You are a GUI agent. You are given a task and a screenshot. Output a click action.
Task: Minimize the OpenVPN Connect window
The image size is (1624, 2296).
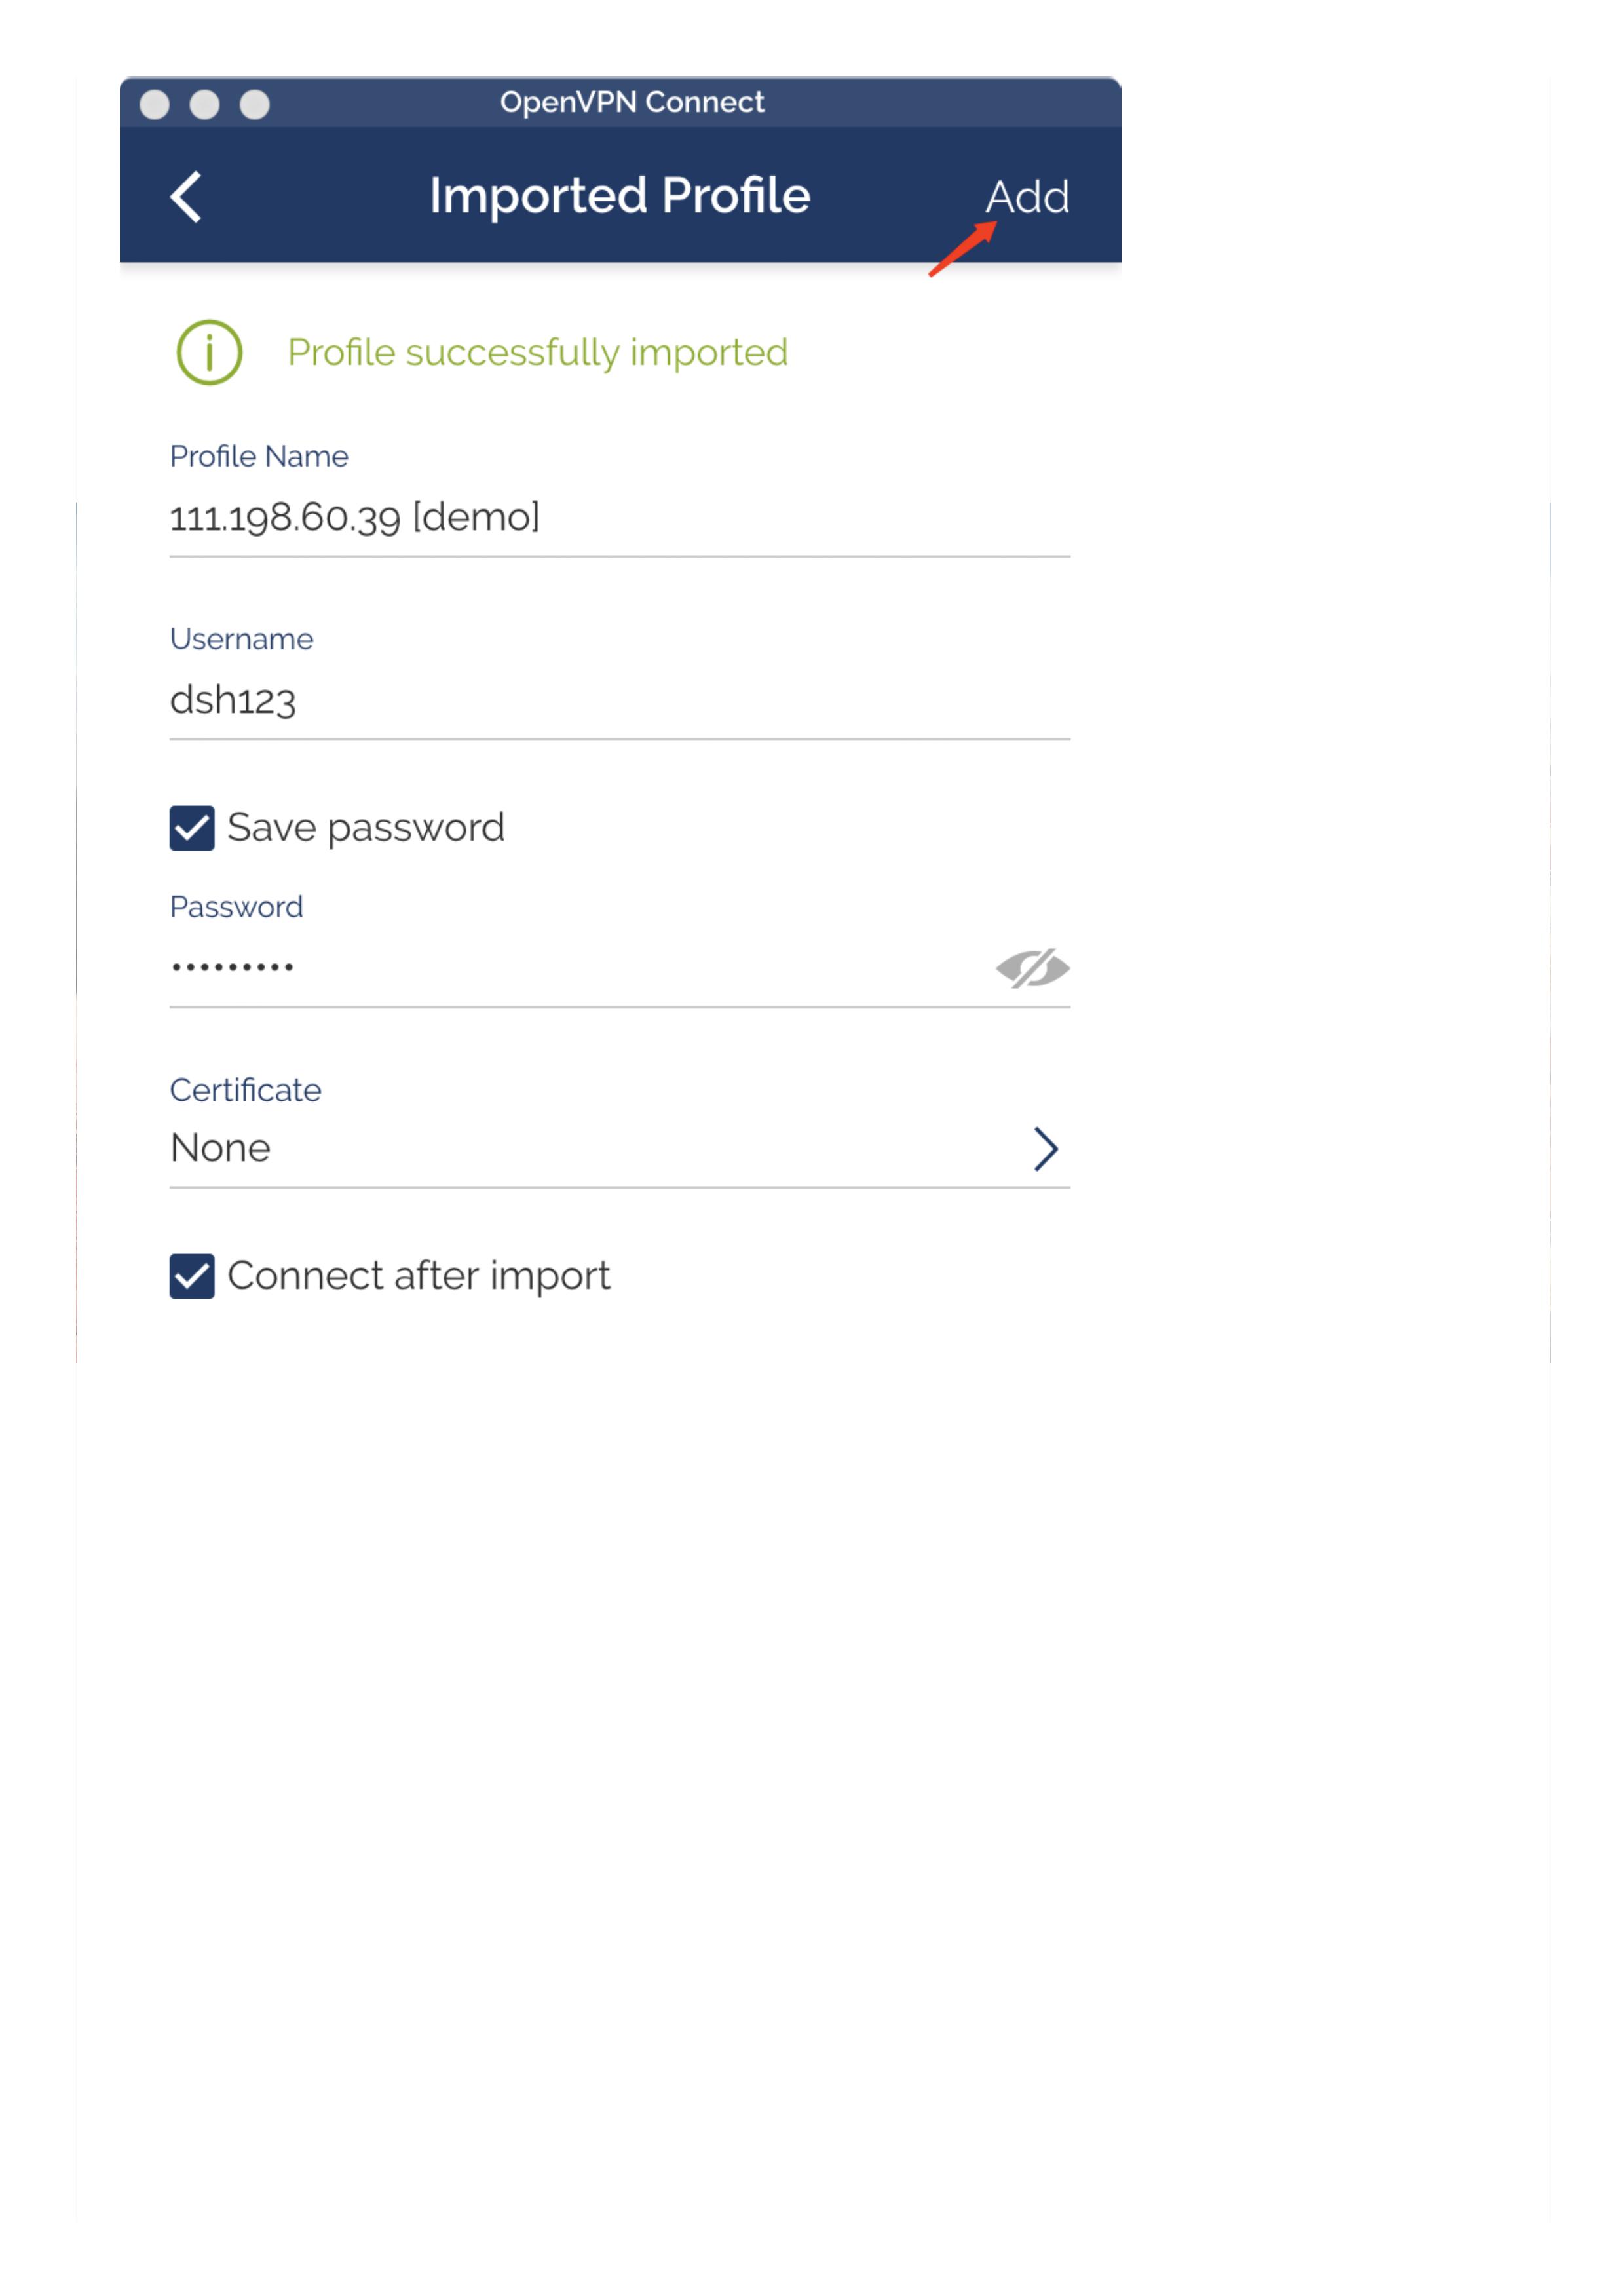pyautogui.click(x=204, y=104)
